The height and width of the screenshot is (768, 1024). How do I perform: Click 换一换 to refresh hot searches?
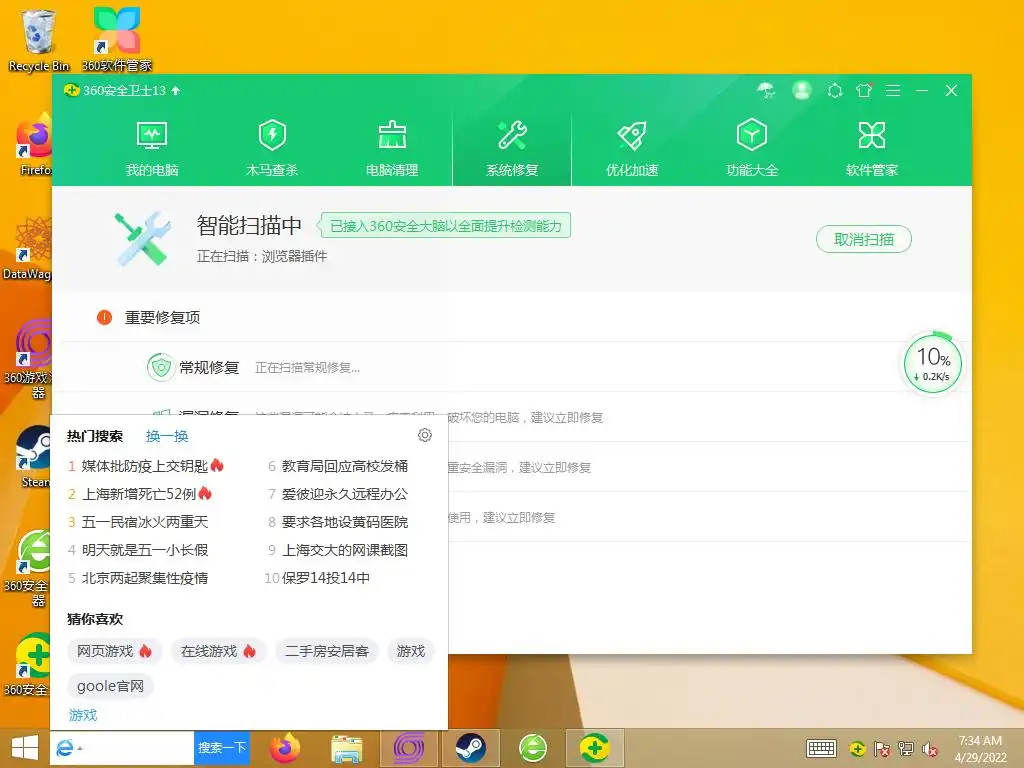(167, 436)
